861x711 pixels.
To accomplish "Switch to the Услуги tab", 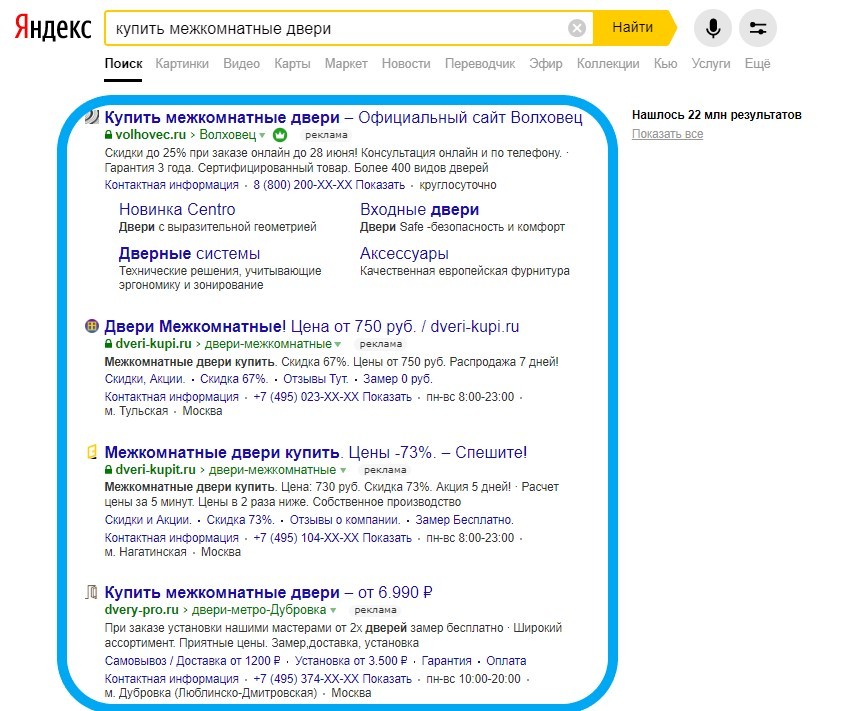I will (711, 64).
